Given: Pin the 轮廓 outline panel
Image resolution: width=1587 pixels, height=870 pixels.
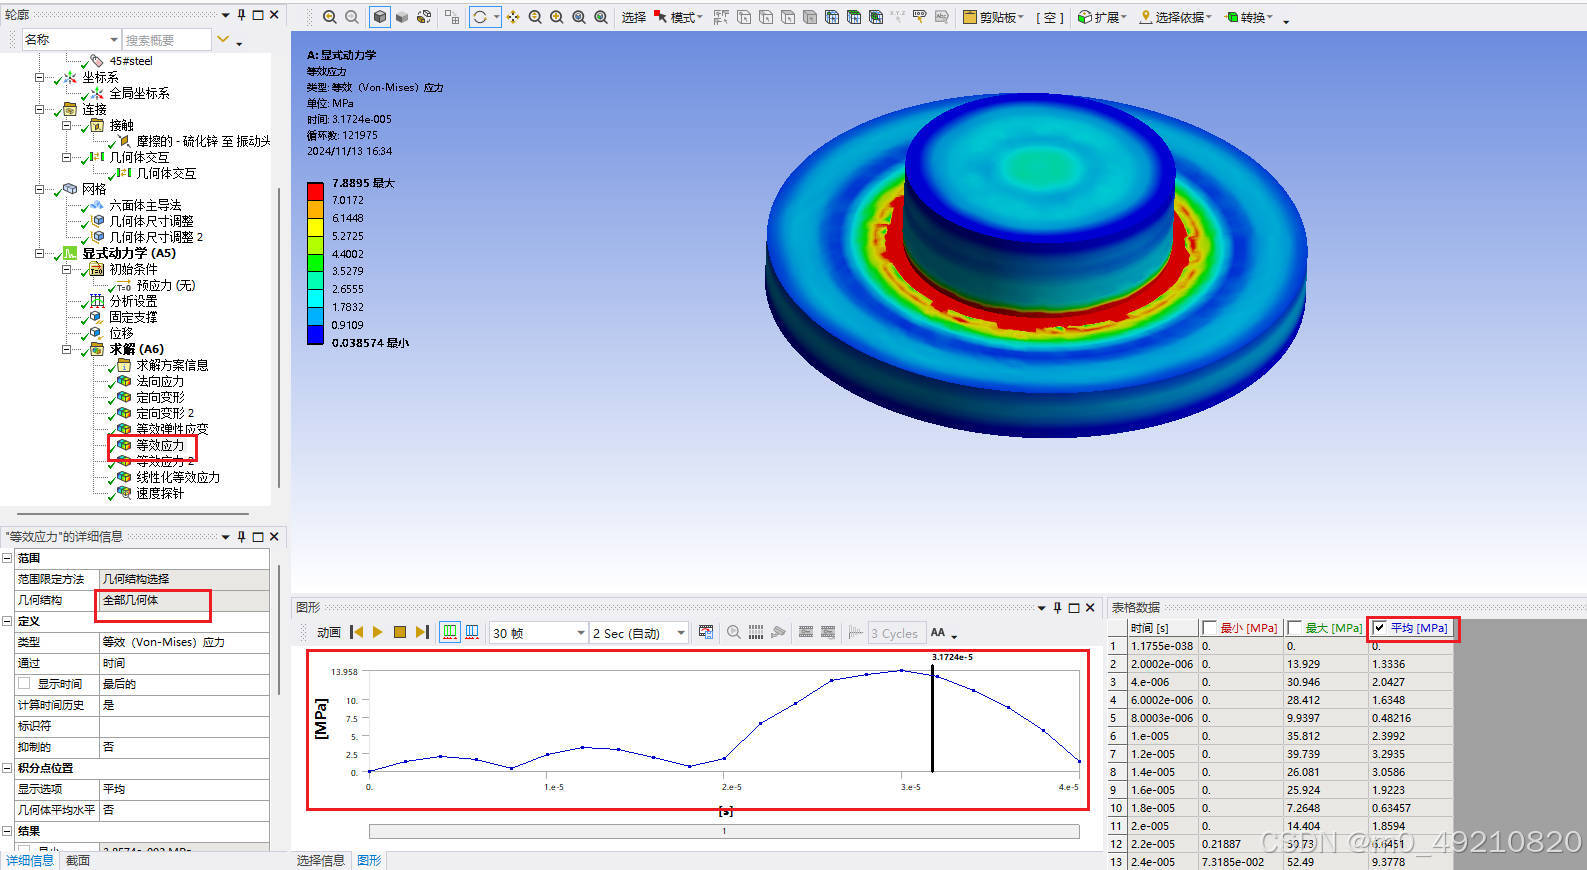Looking at the screenshot, I should (x=241, y=15).
